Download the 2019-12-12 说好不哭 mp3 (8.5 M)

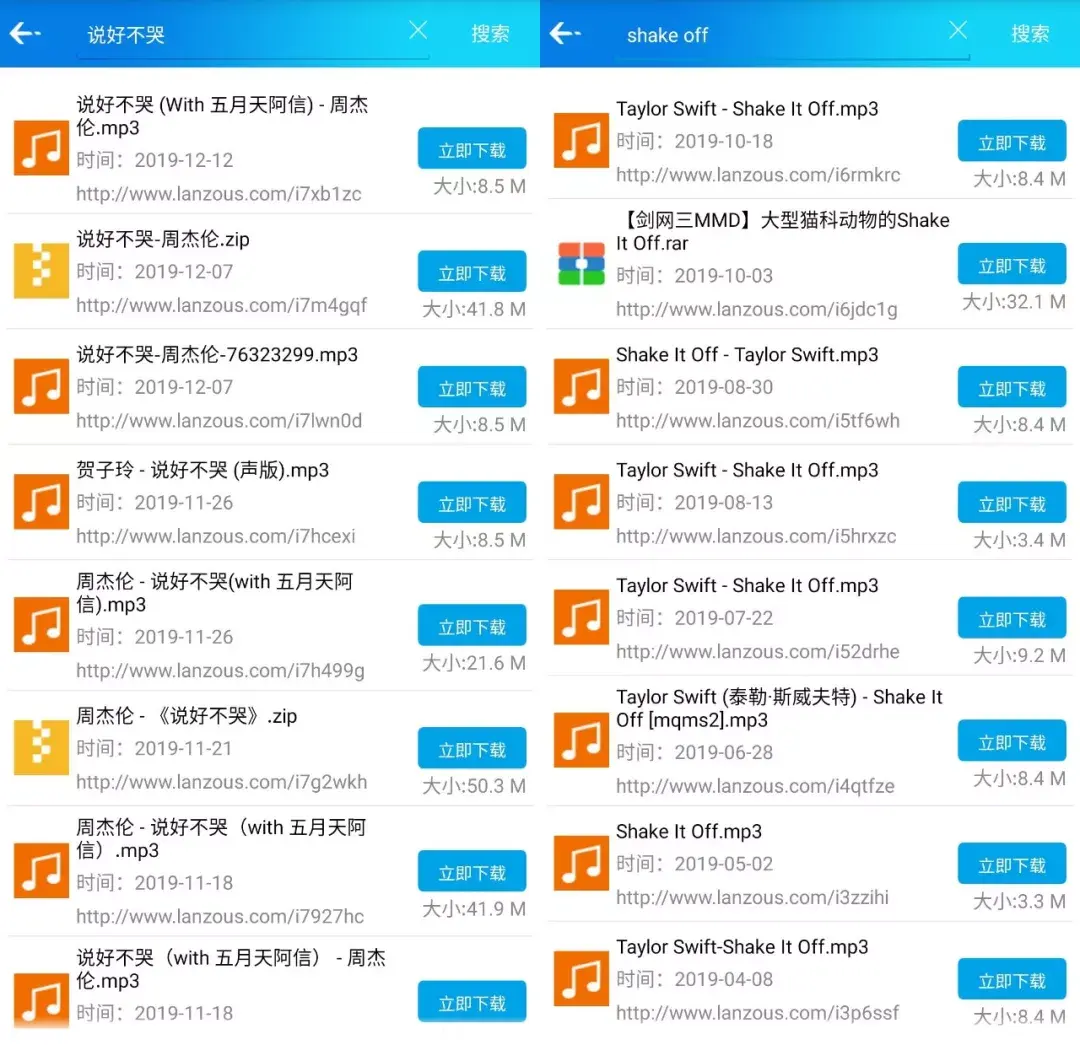(x=472, y=149)
